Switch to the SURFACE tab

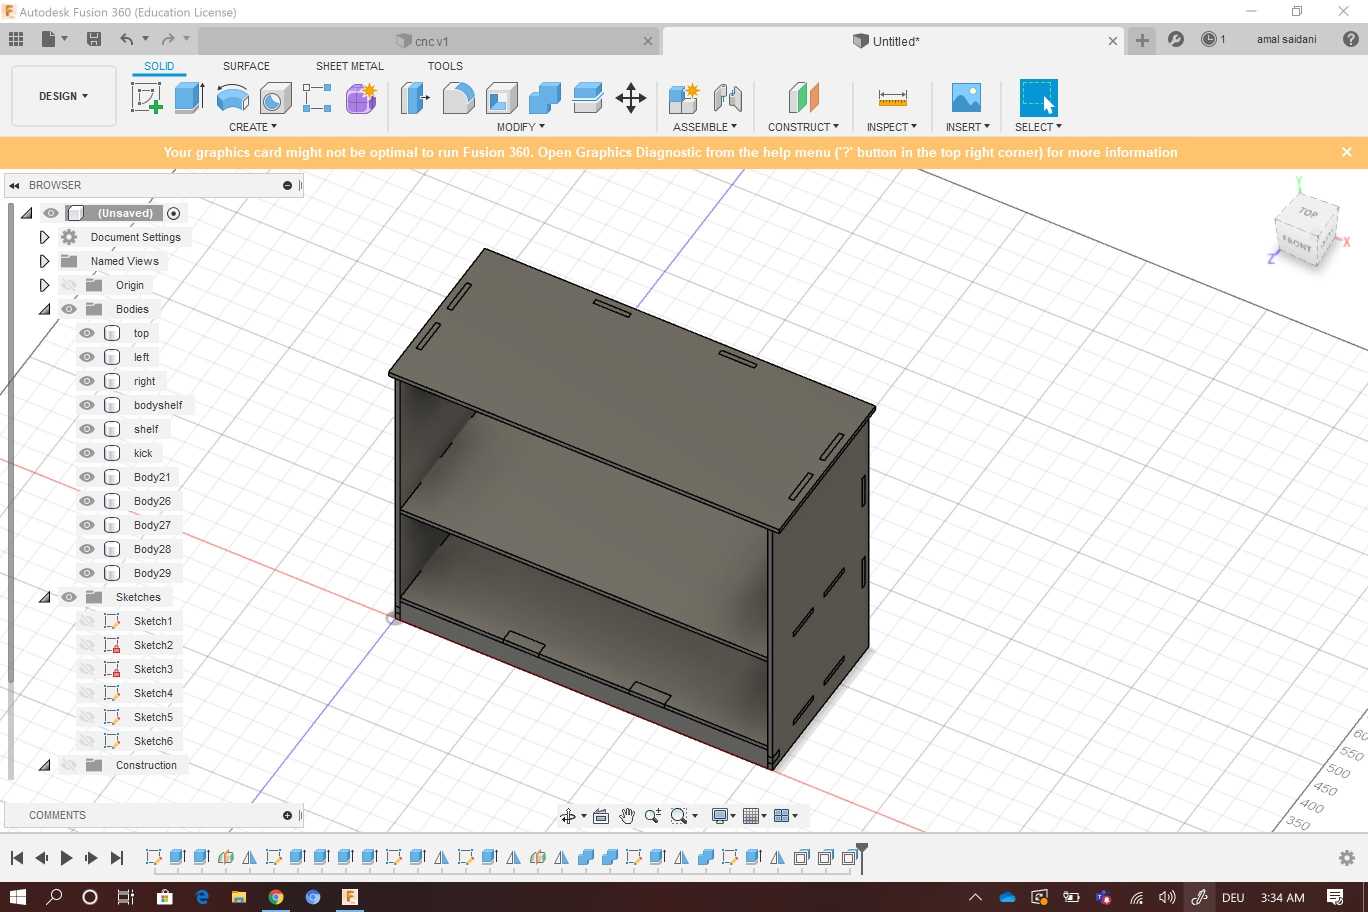(246, 66)
